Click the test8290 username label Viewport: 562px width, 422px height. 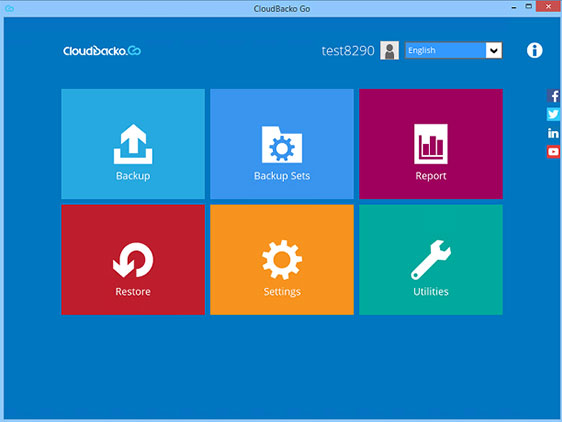(348, 51)
